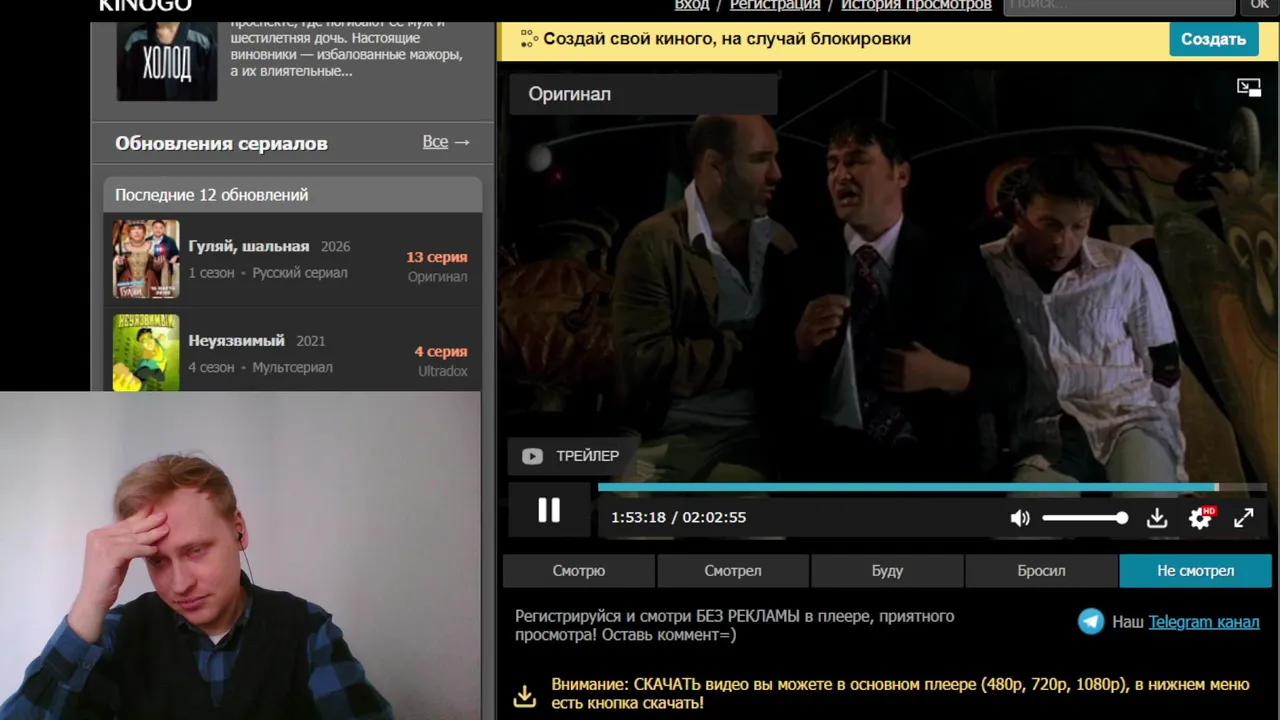Enter fullscreen mode in the player
Screen dimensions: 1280x720
(1244, 518)
